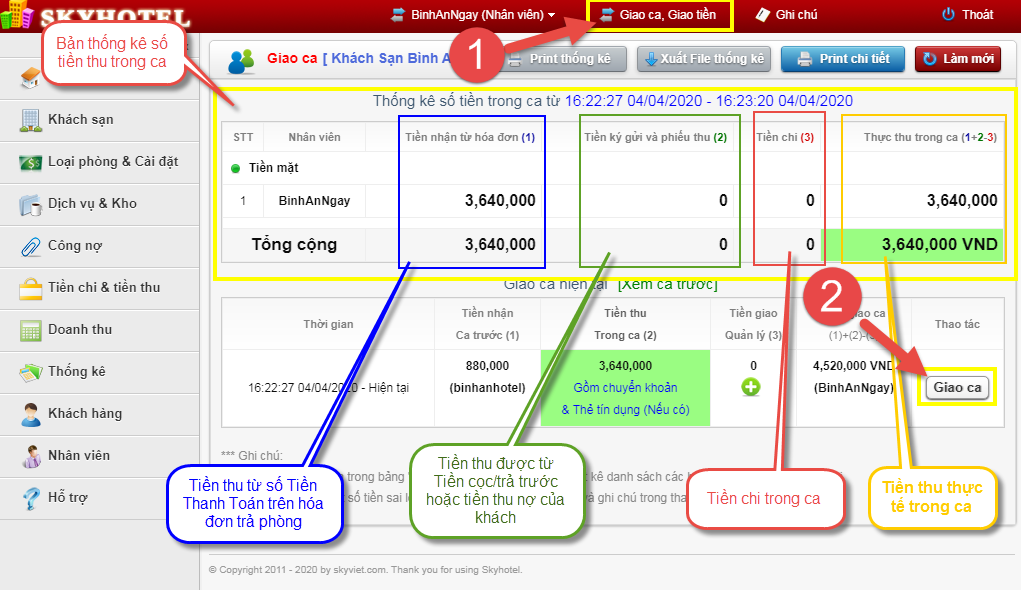This screenshot has width=1021, height=590.
Task: Go to Dịch vụ & Kho
Action: 92,204
